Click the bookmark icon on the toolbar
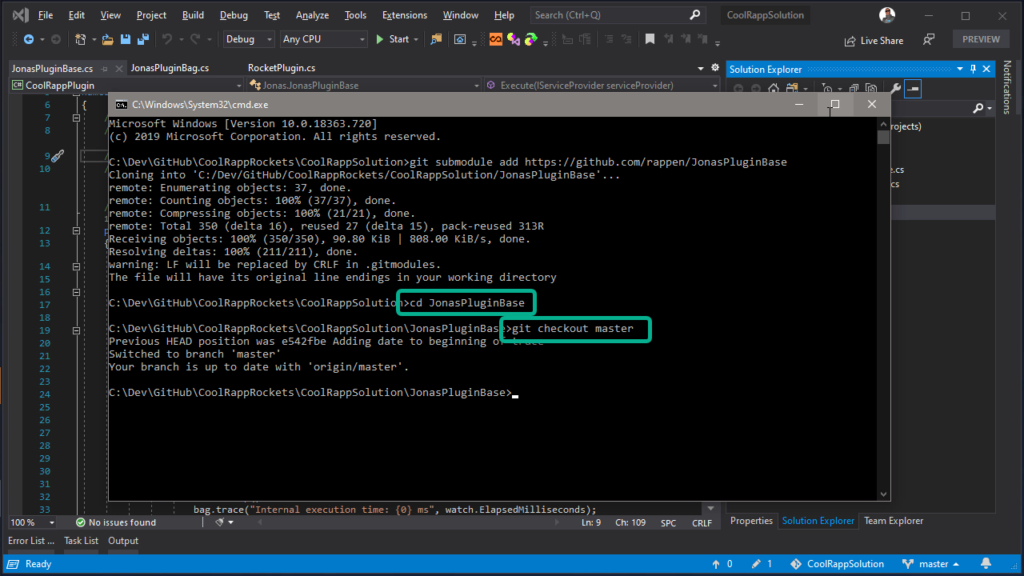Image resolution: width=1024 pixels, height=576 pixels. [x=650, y=40]
